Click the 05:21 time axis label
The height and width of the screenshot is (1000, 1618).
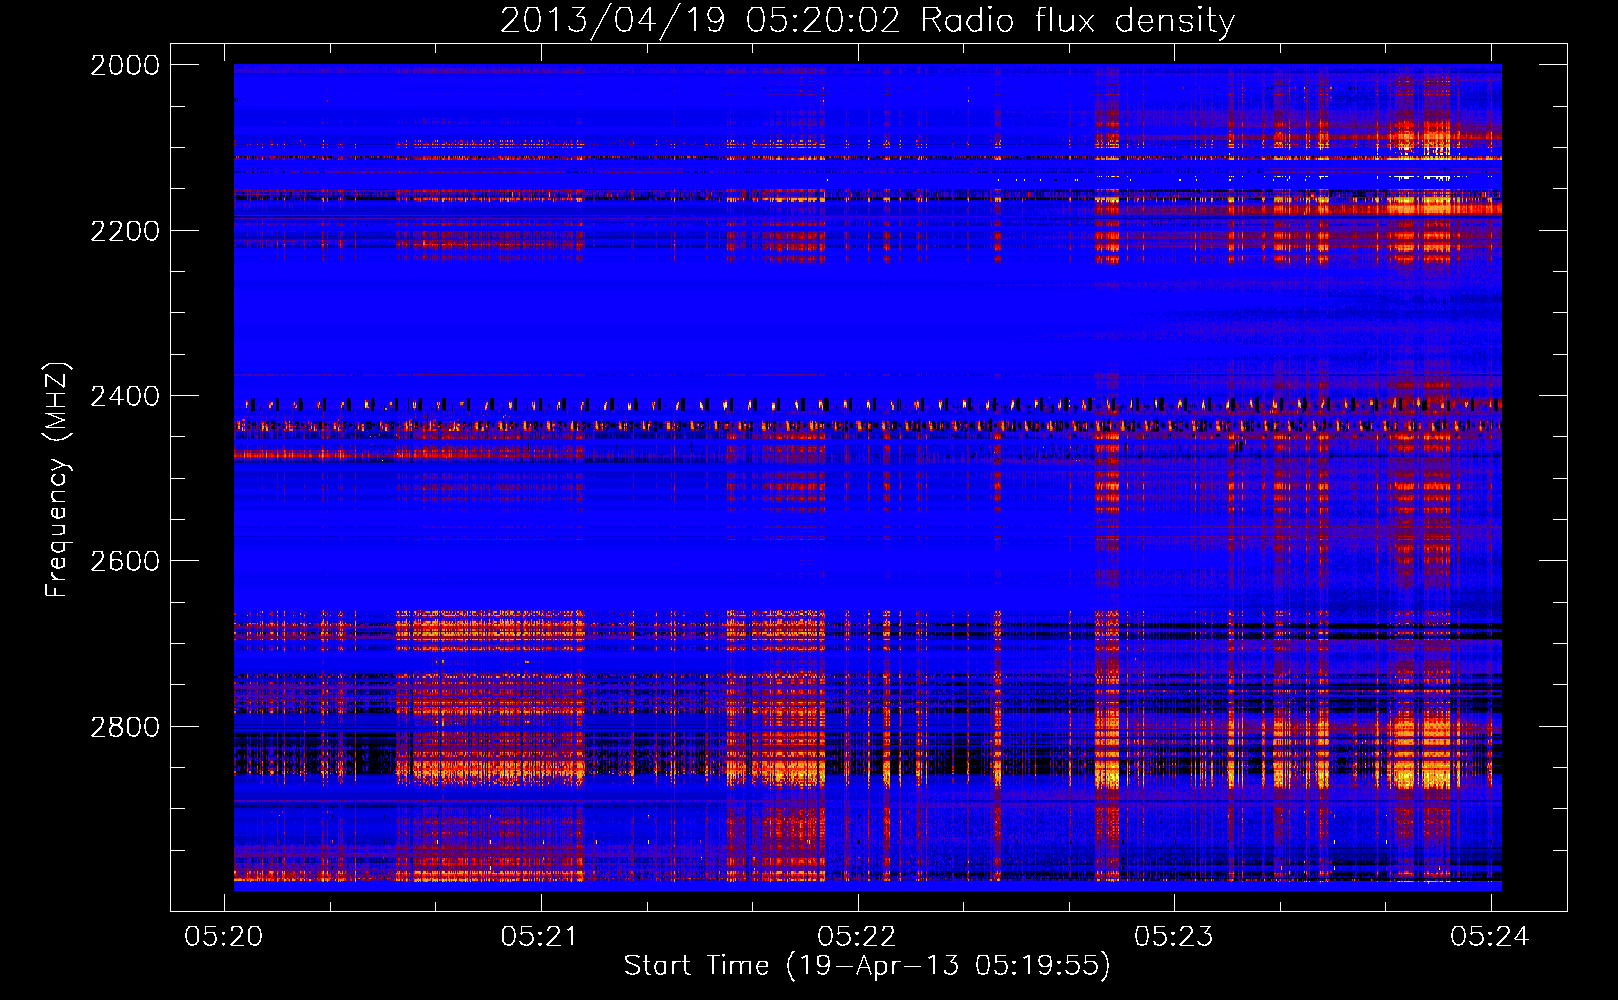[540, 936]
